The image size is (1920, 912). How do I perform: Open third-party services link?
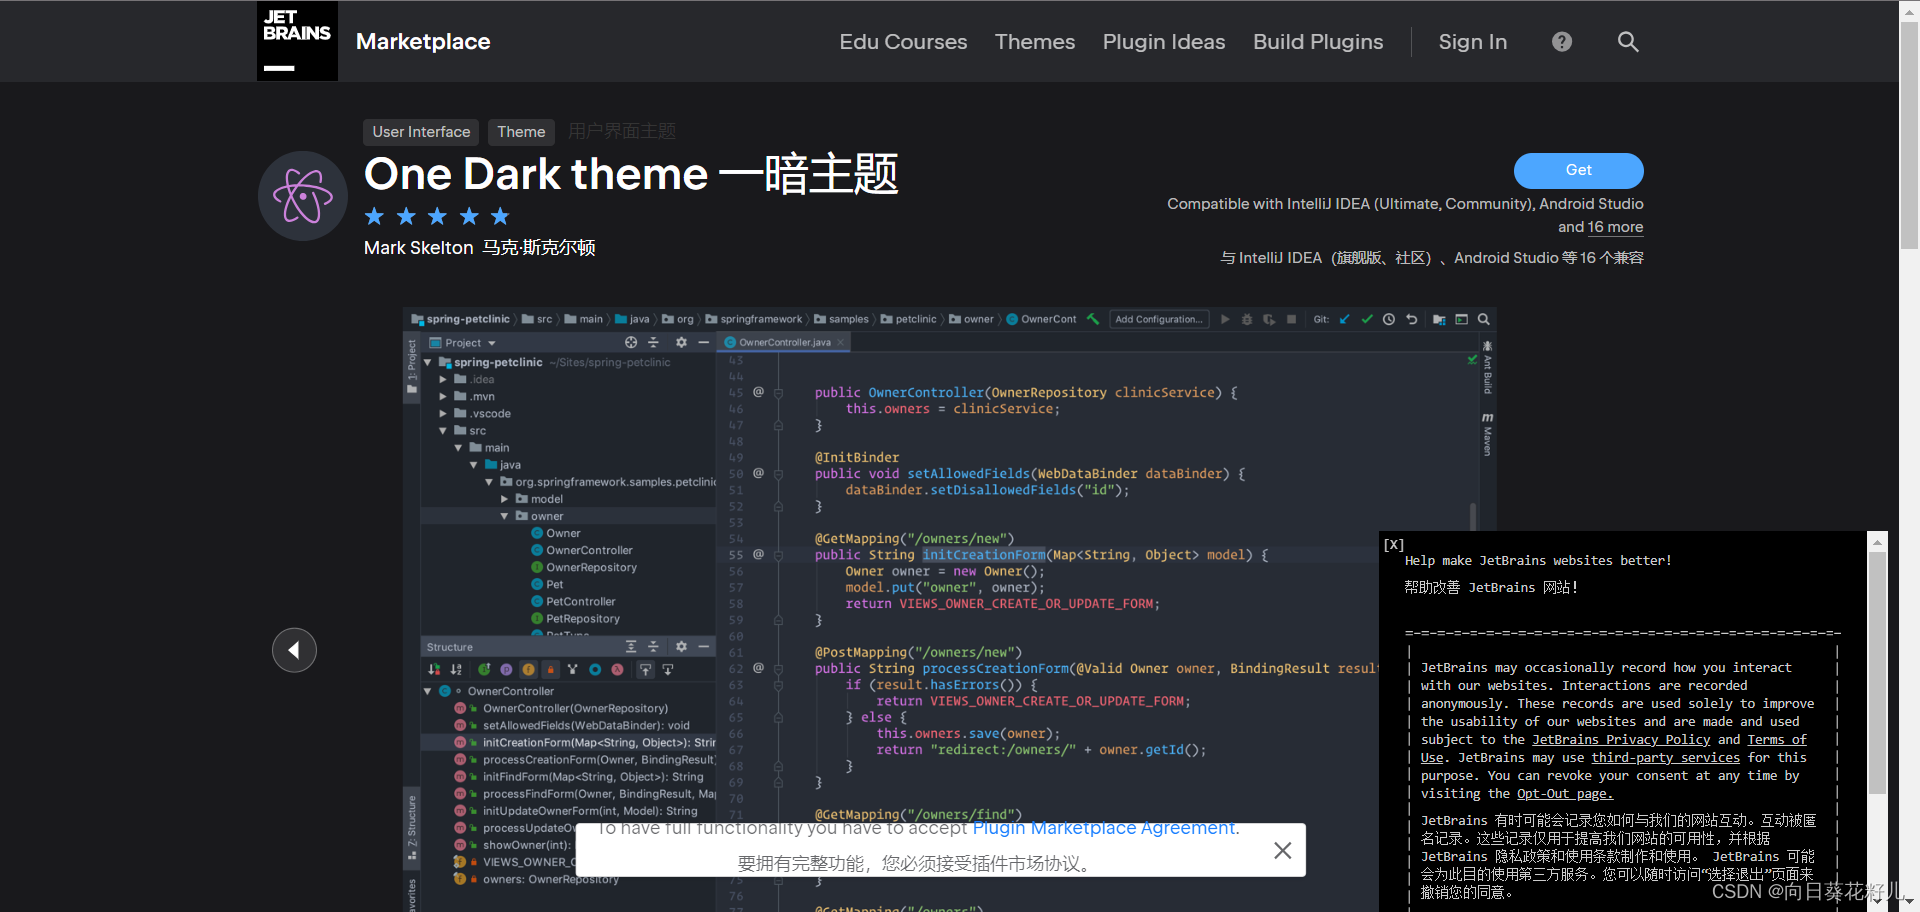pos(1666,758)
